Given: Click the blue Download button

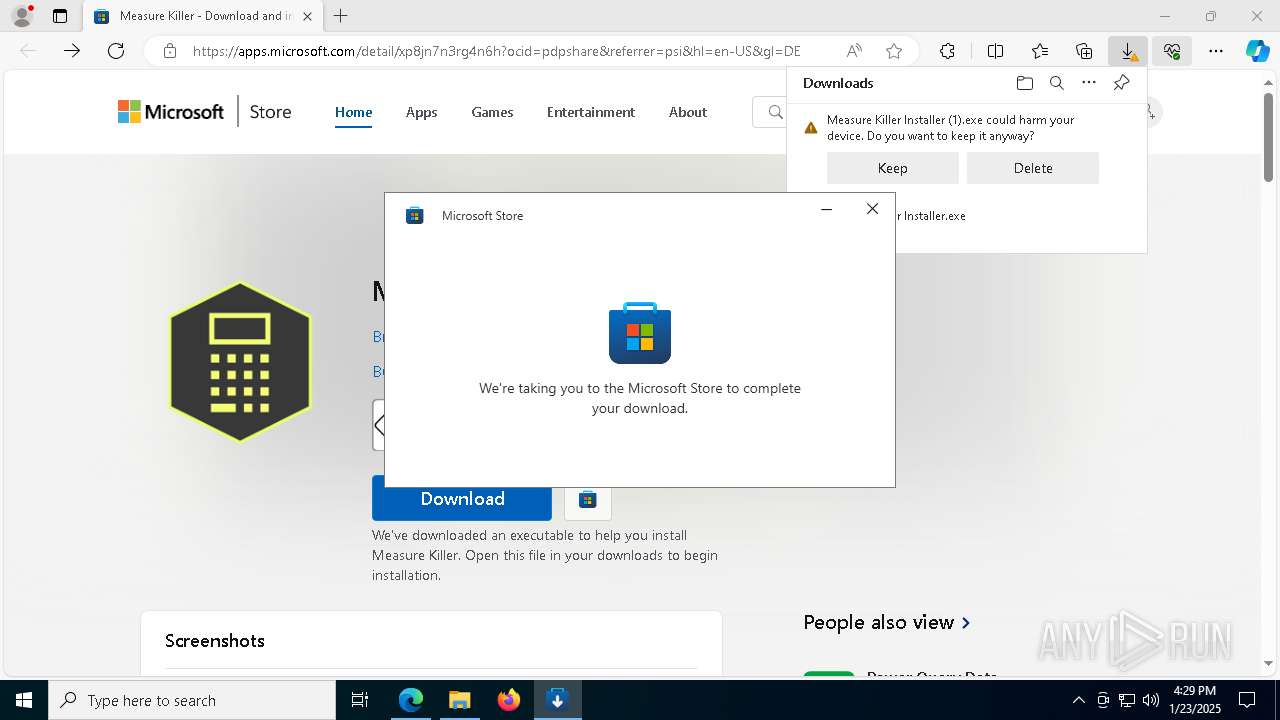Looking at the screenshot, I should click(462, 499).
